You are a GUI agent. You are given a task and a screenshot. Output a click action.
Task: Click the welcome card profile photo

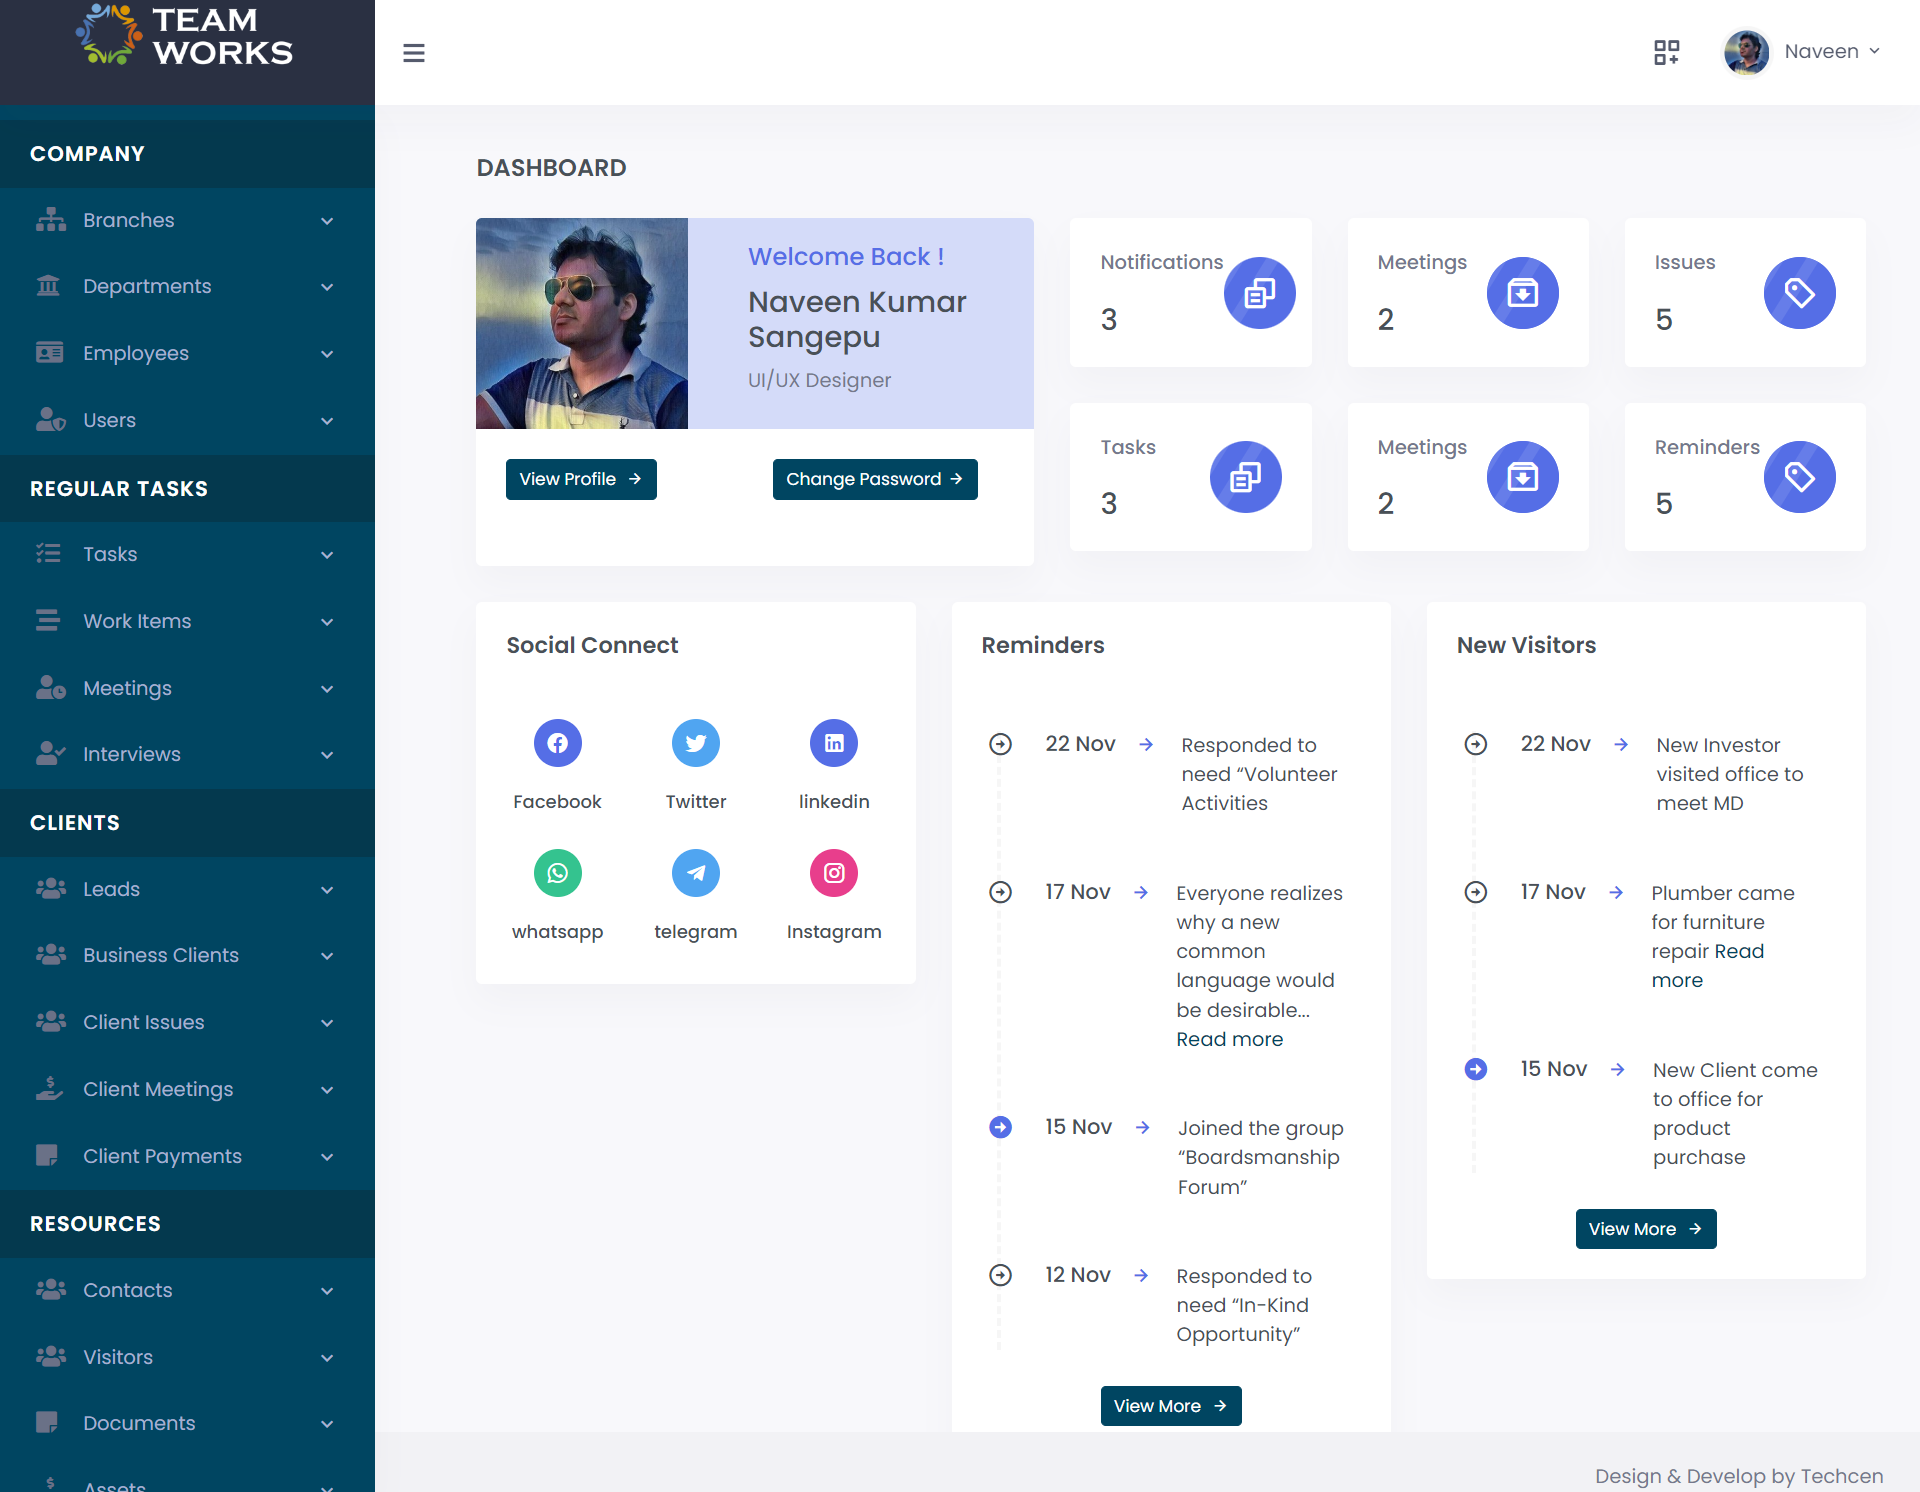(582, 323)
